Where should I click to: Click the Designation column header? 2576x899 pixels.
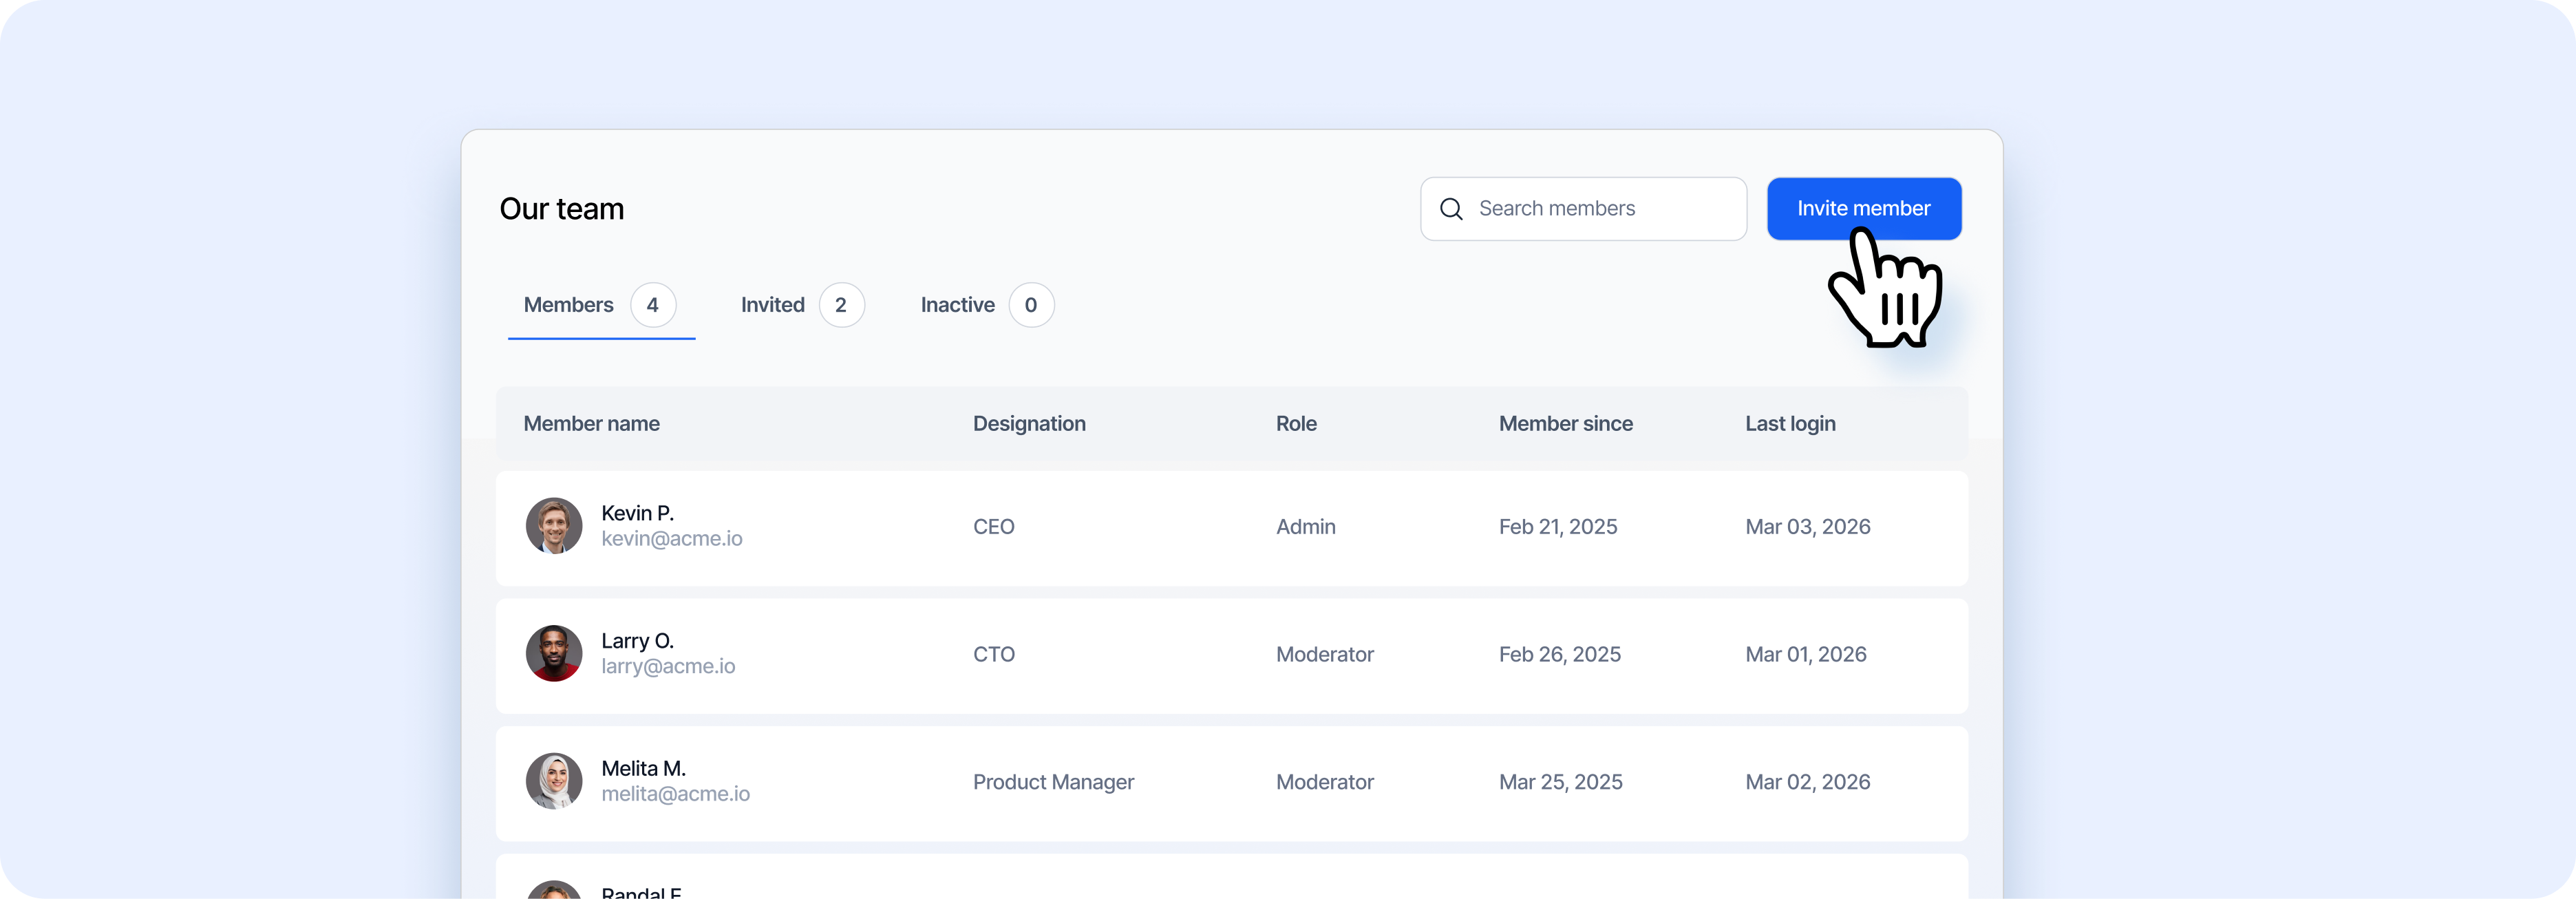[x=1029, y=423]
